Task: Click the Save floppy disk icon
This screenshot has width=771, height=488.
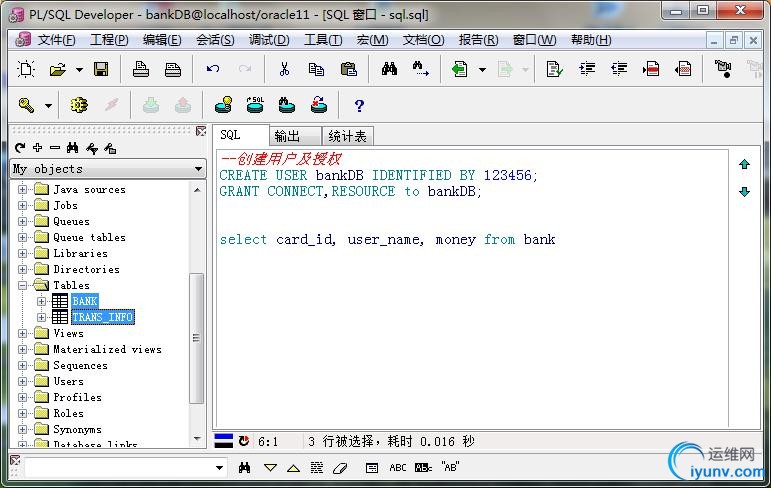Action: pos(101,69)
